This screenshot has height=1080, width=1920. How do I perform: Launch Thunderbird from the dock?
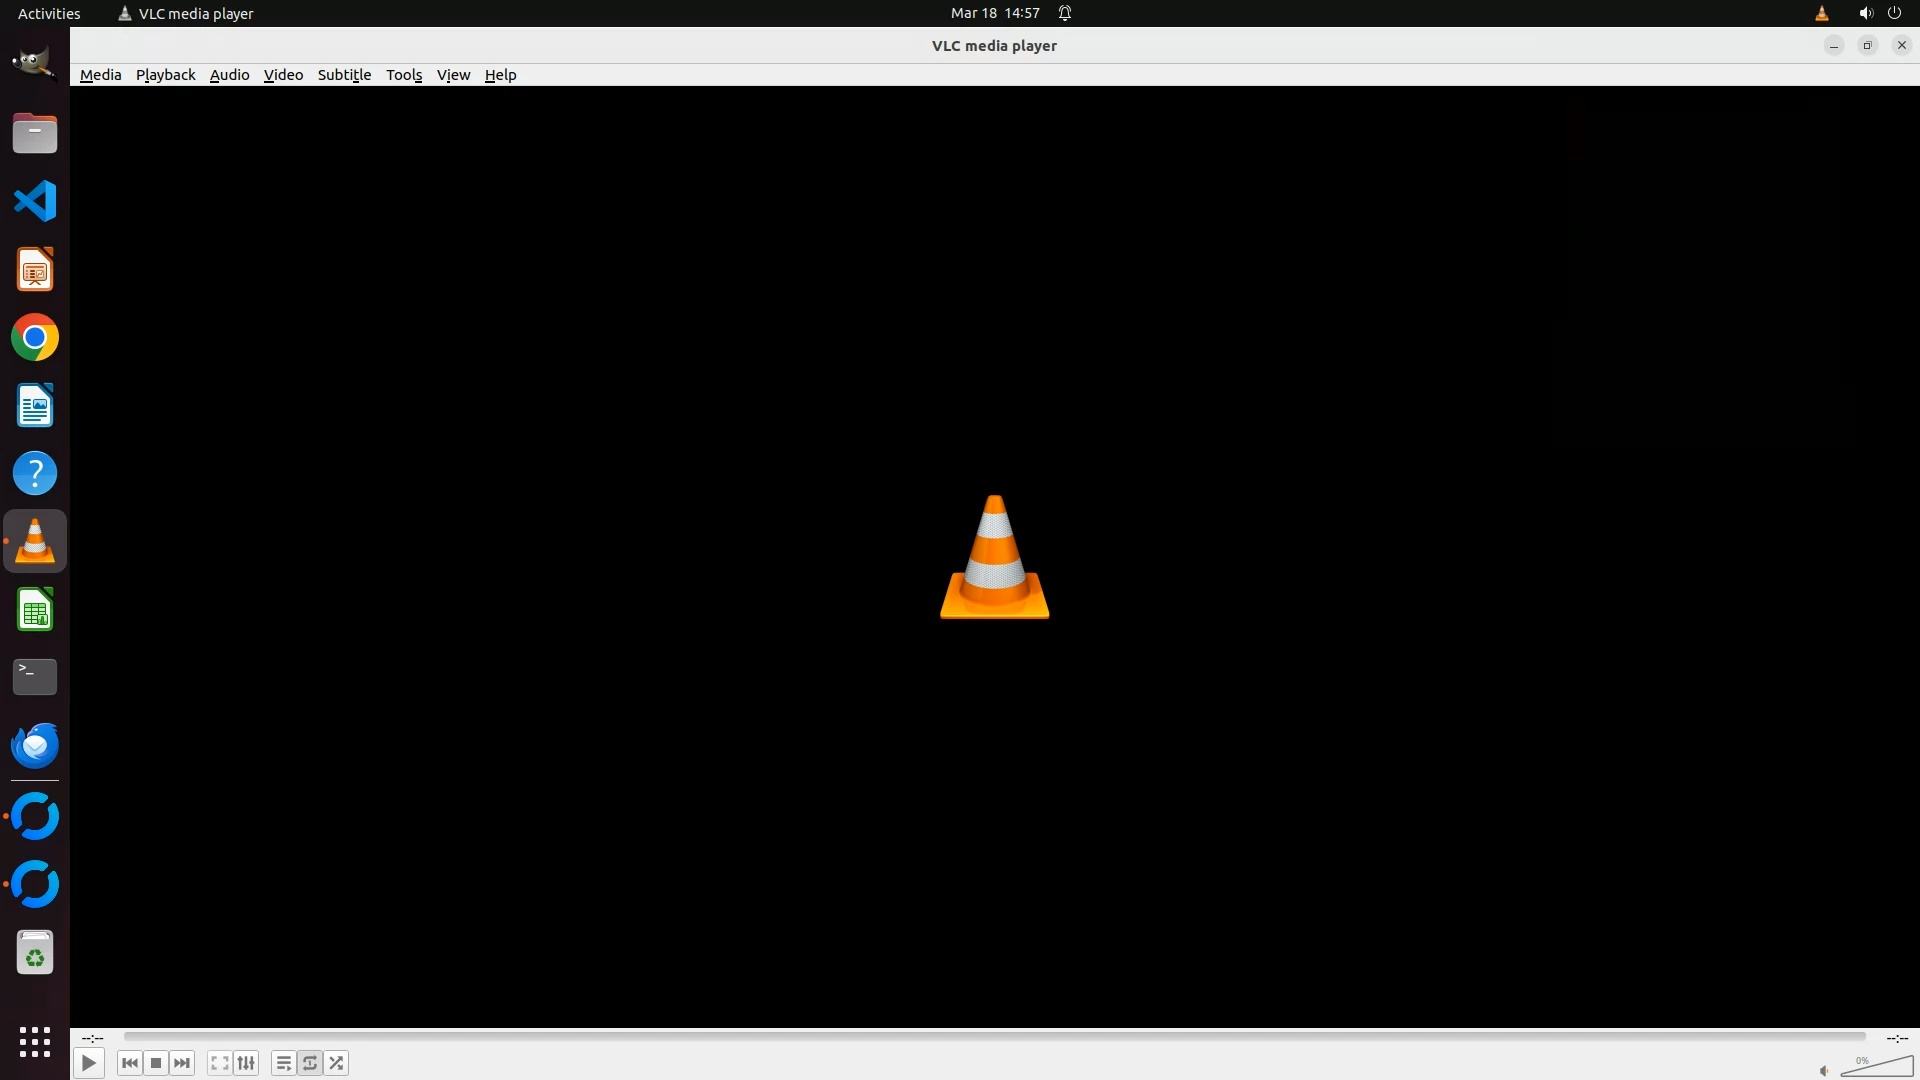(35, 745)
